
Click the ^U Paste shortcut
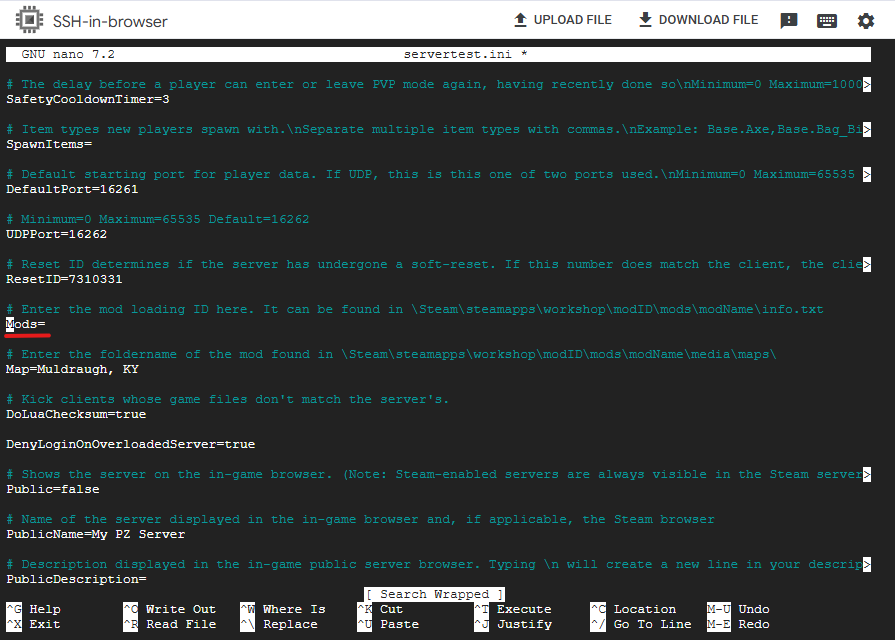[x=388, y=625]
